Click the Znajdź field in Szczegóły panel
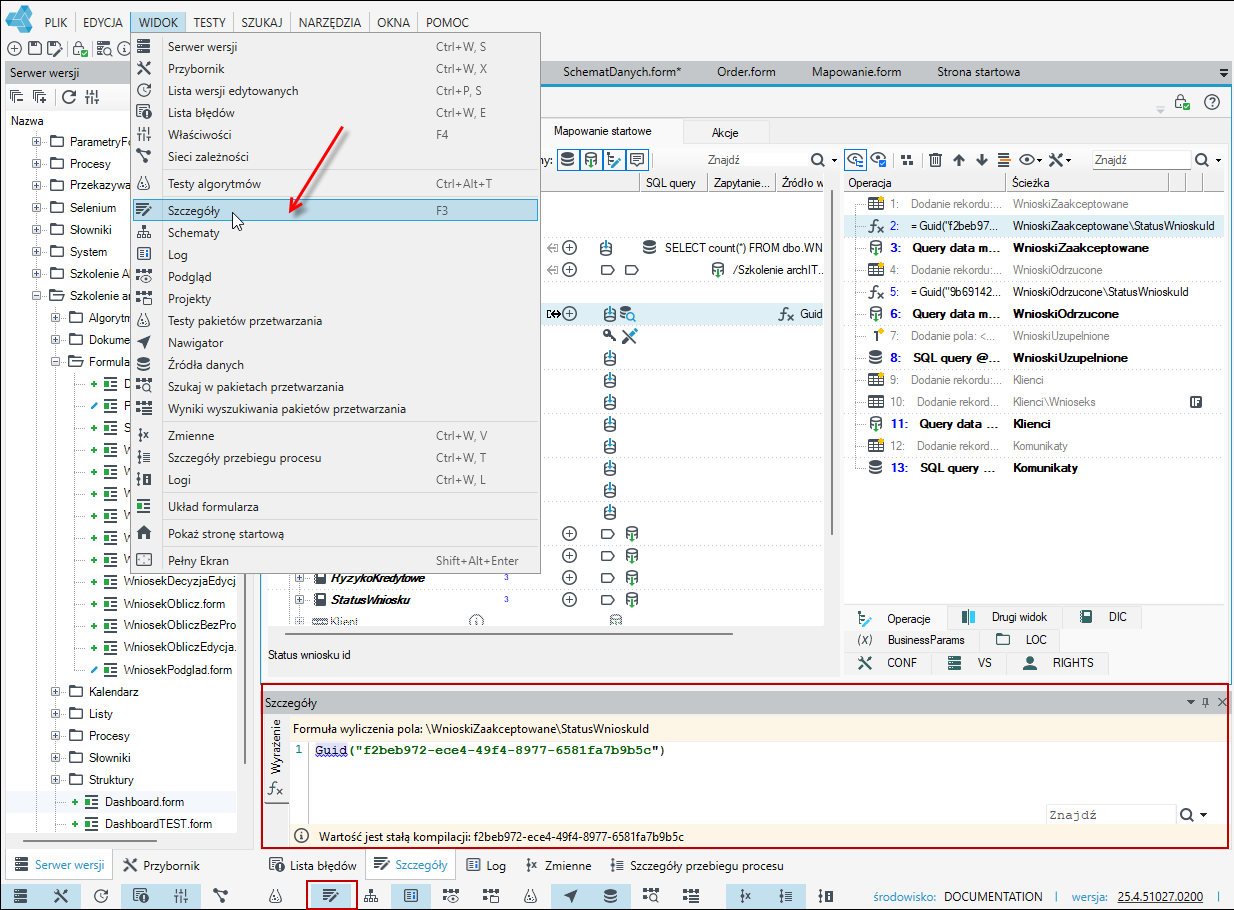1234x910 pixels. coord(1111,815)
